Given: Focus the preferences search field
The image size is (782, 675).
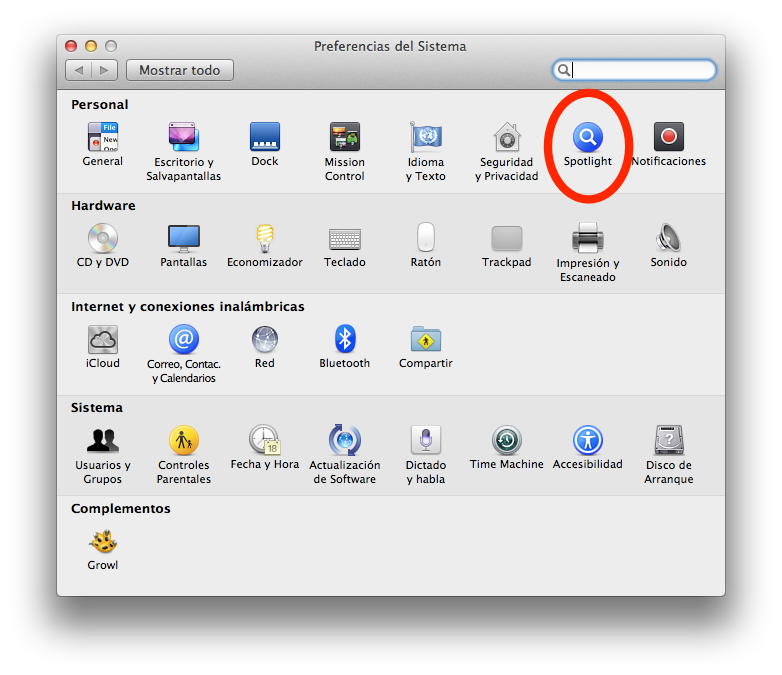Looking at the screenshot, I should click(634, 70).
